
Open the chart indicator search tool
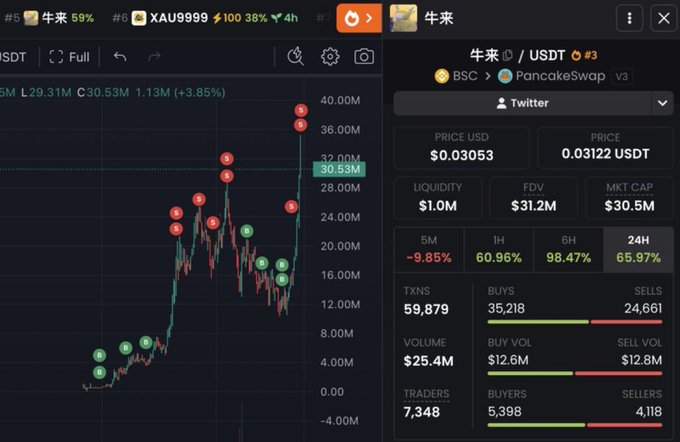(295, 56)
